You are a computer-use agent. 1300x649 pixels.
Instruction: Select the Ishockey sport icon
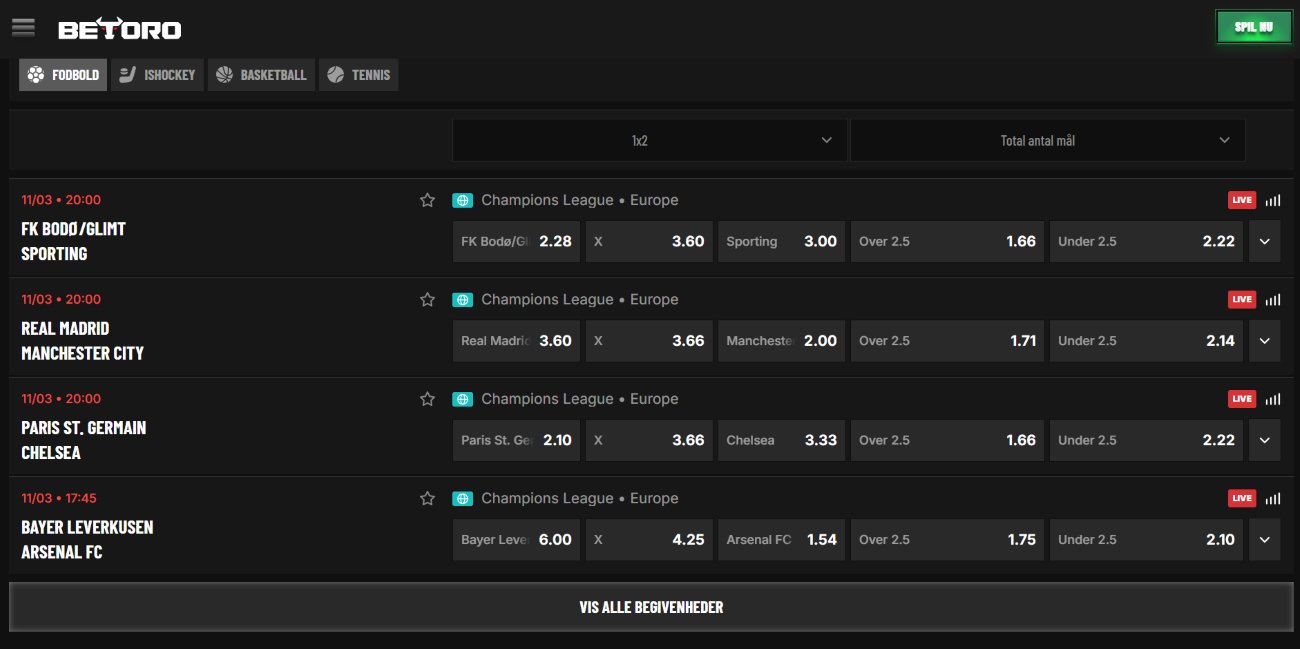coord(127,74)
